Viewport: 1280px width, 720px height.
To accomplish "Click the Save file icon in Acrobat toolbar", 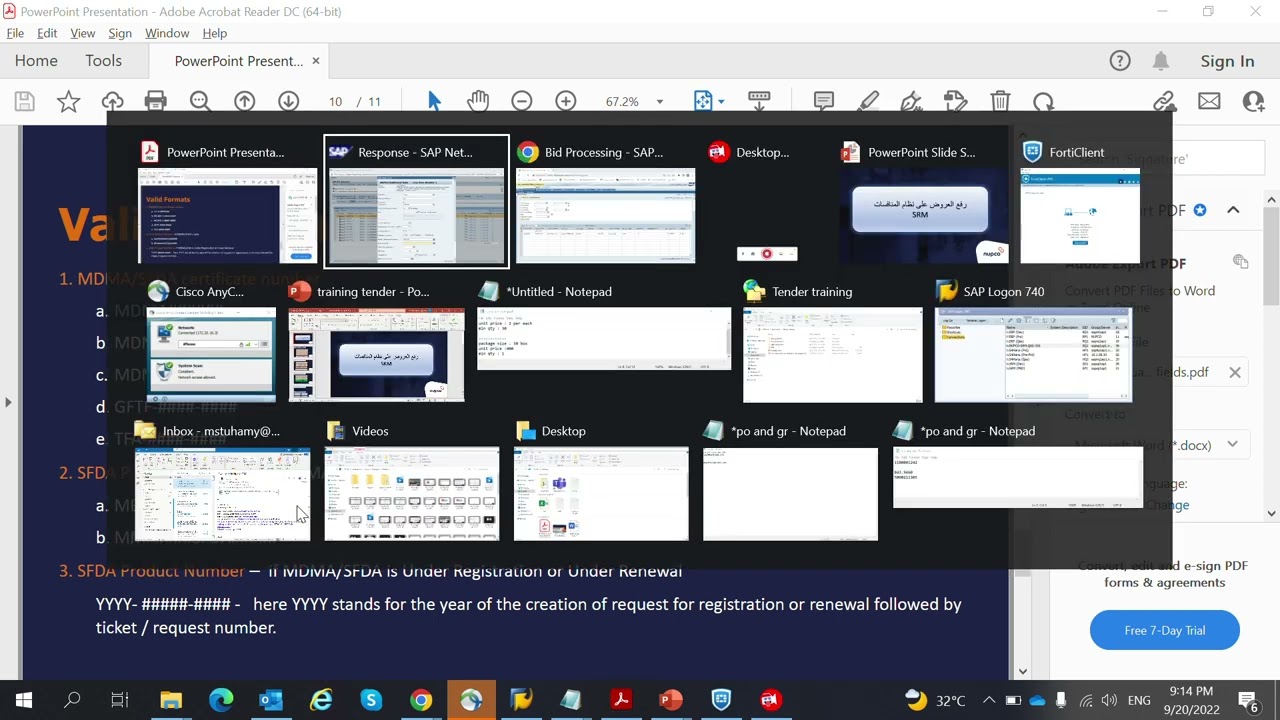I will click(x=24, y=101).
